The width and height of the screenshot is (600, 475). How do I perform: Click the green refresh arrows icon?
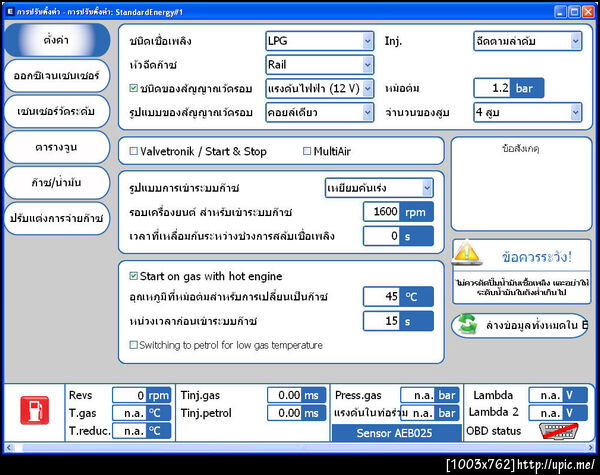(468, 324)
